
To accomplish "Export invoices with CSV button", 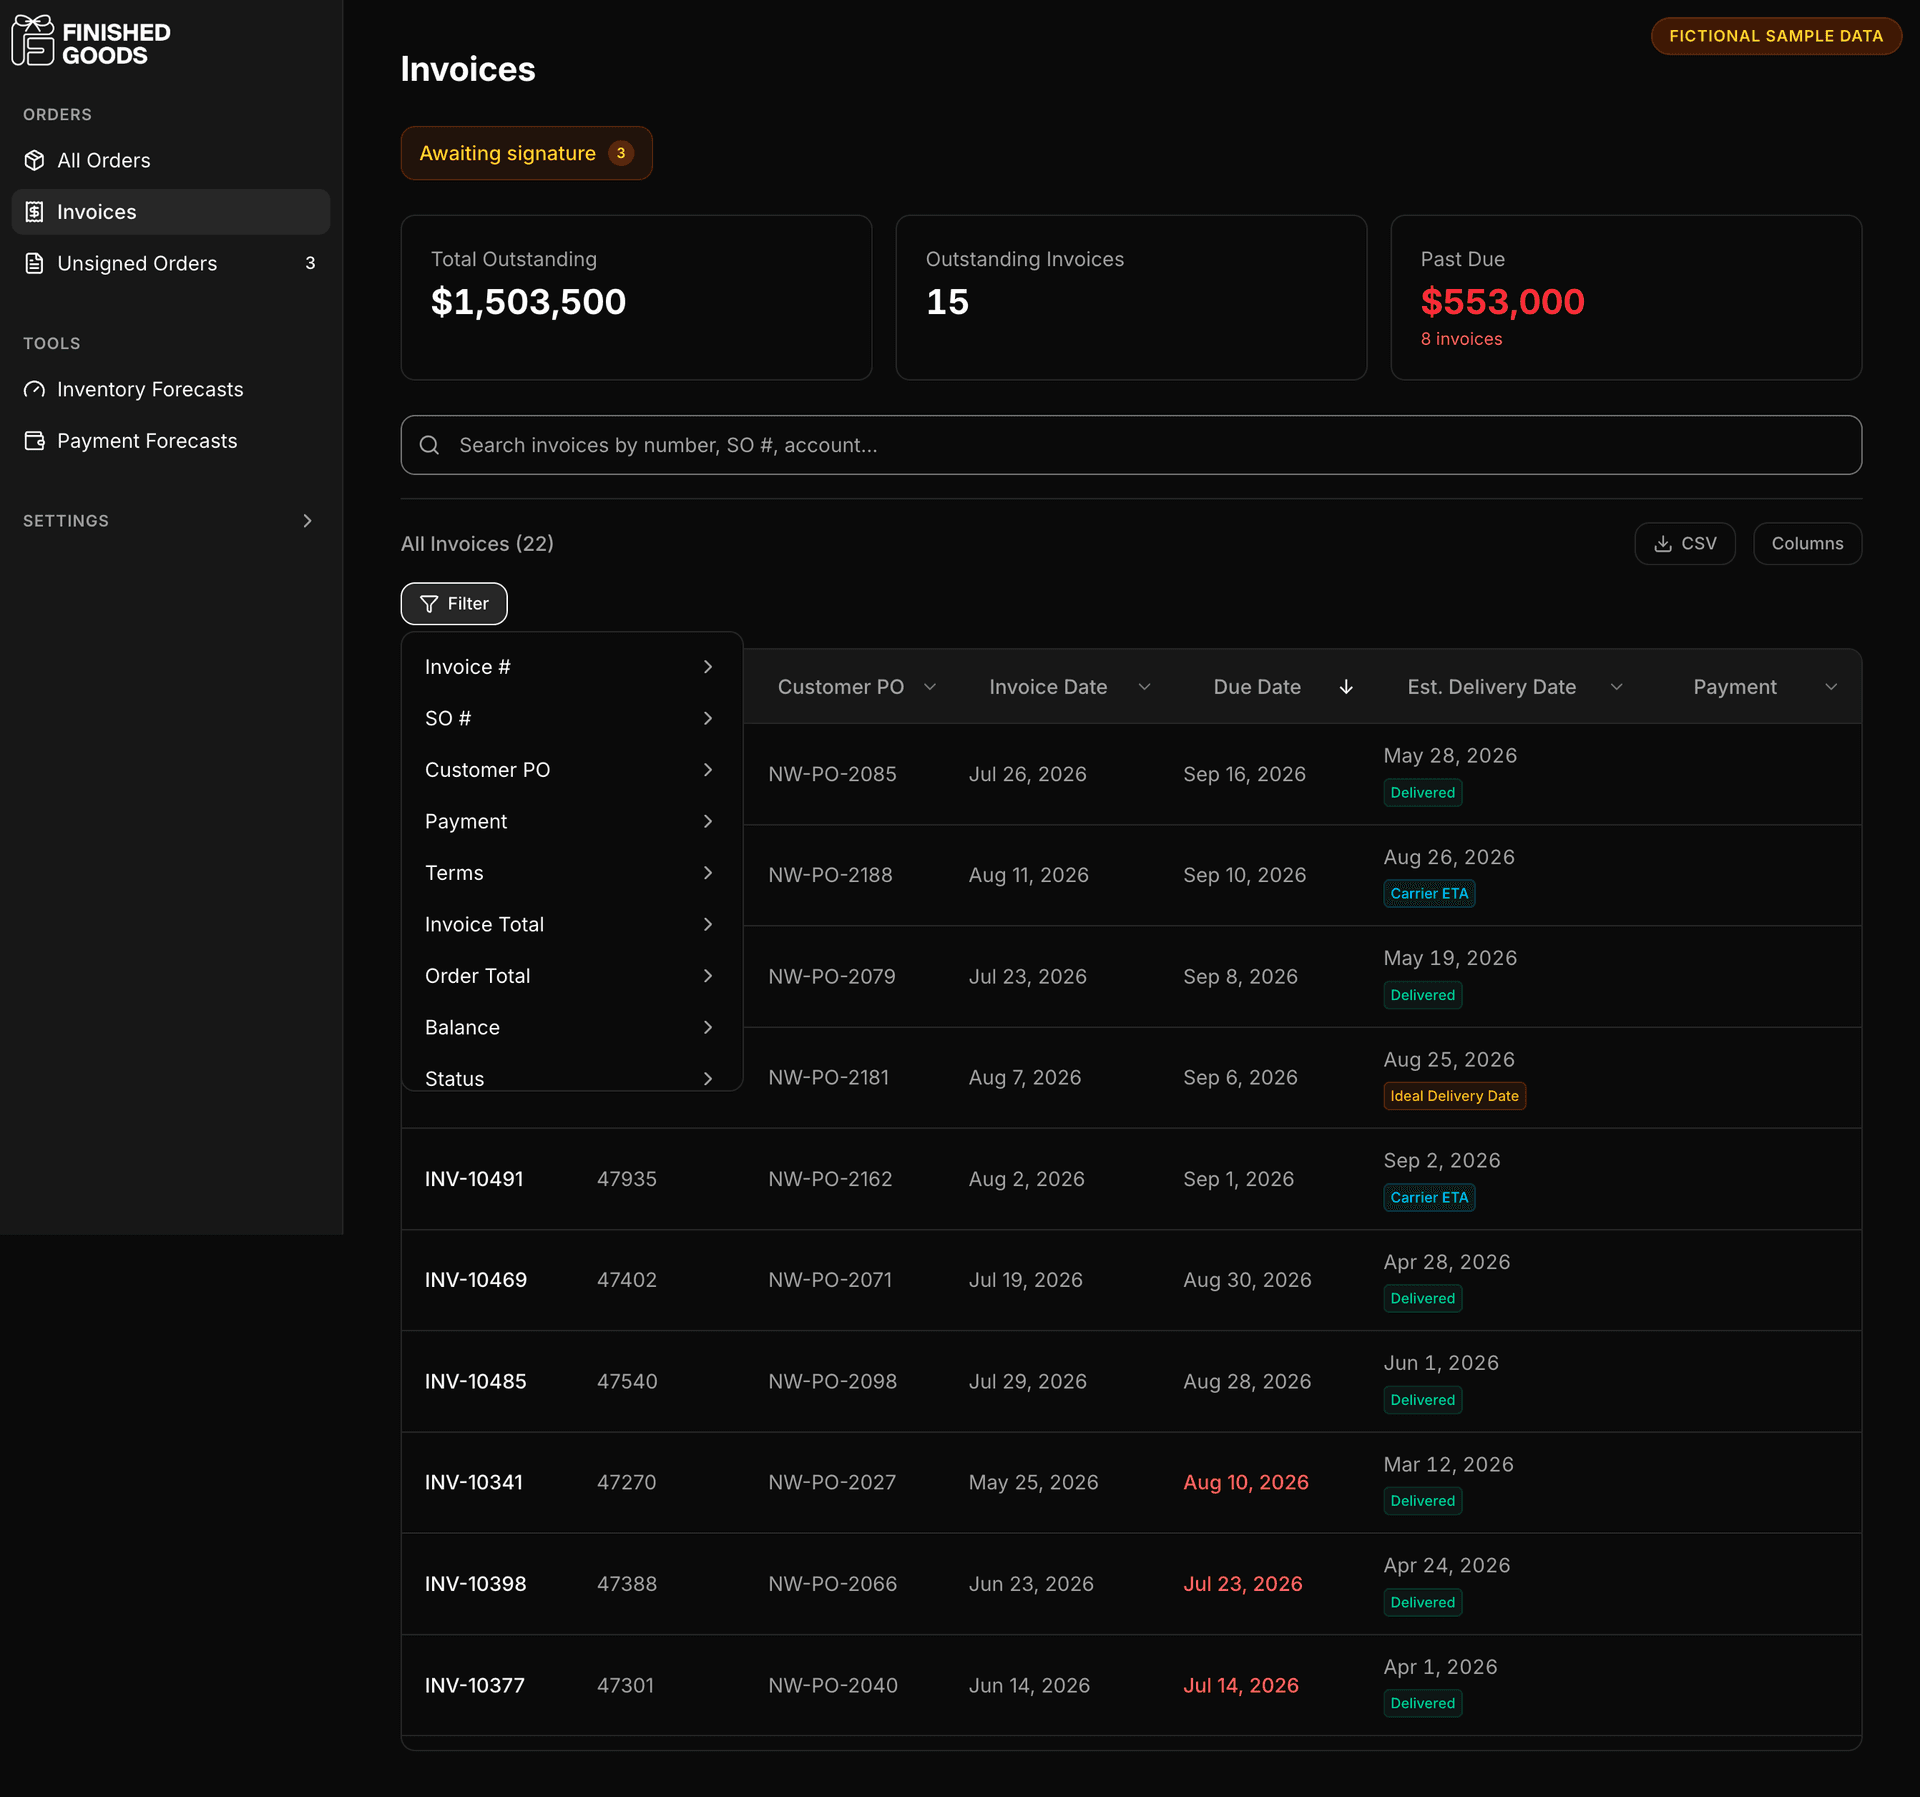I will (1685, 544).
